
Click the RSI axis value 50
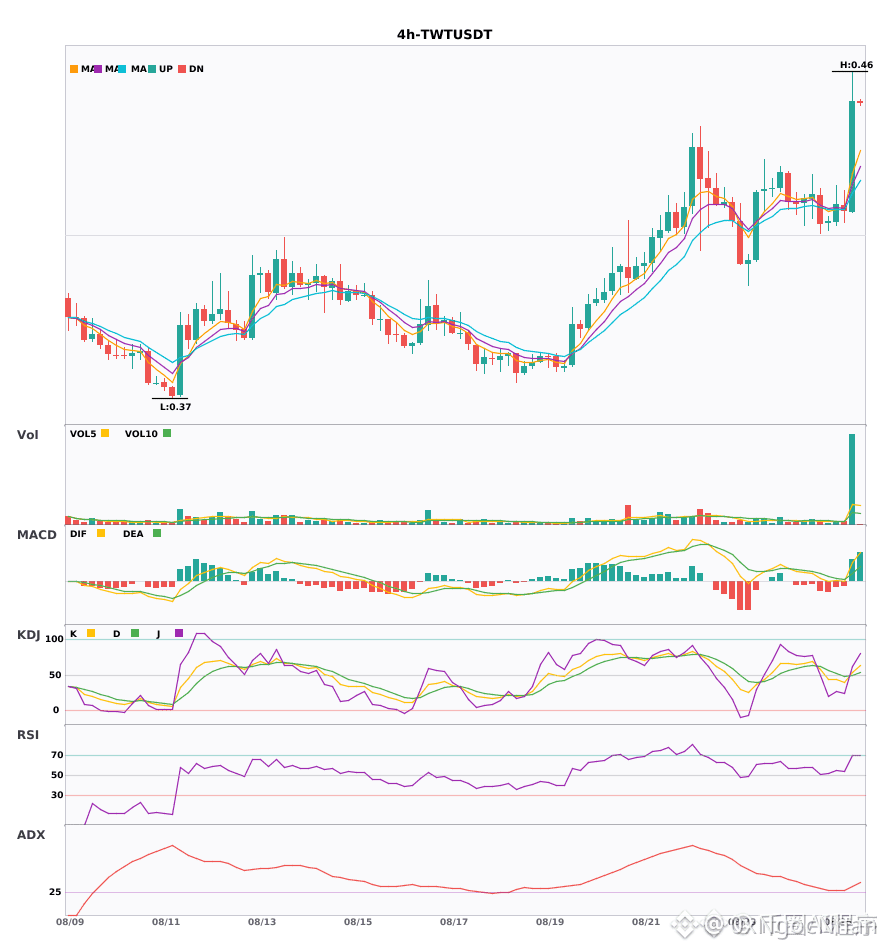pyautogui.click(x=57, y=775)
